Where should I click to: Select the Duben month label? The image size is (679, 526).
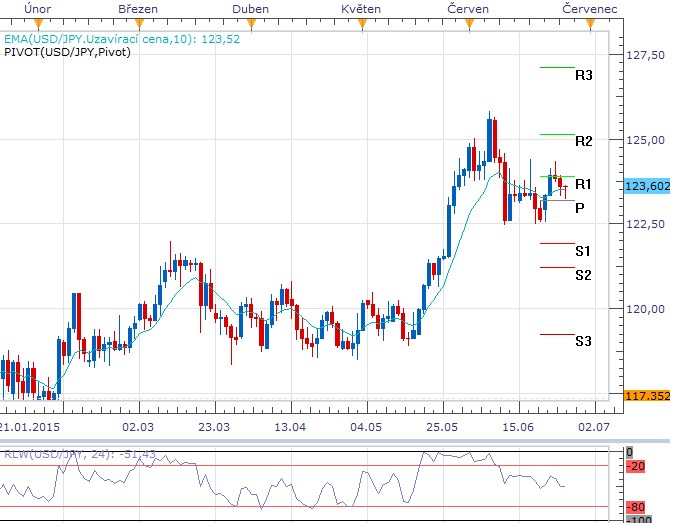[250, 9]
